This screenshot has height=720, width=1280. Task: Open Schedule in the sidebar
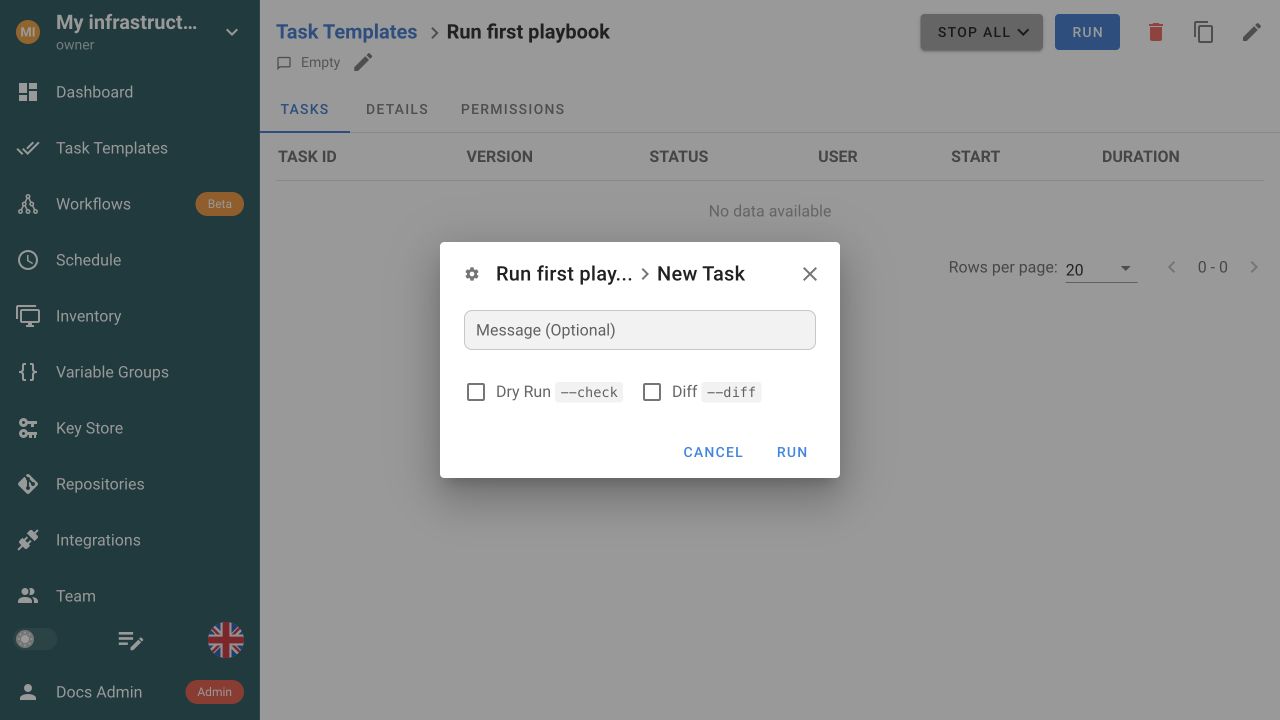pyautogui.click(x=130, y=260)
